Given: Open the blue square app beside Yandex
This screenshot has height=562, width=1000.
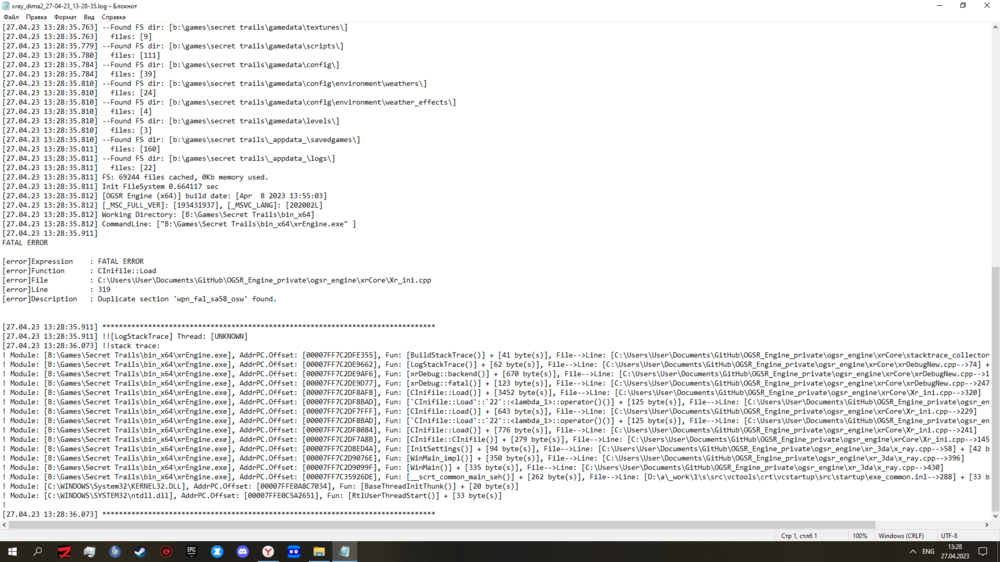Looking at the screenshot, I should click(x=293, y=552).
